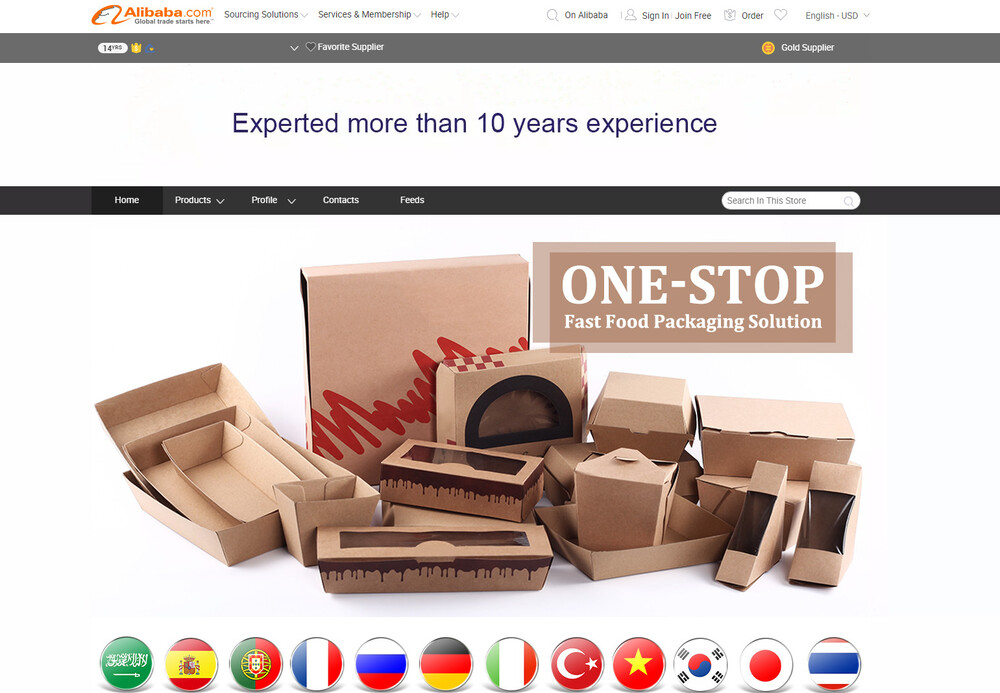Open the Order clipboard icon
The height and width of the screenshot is (693, 1000).
730,15
